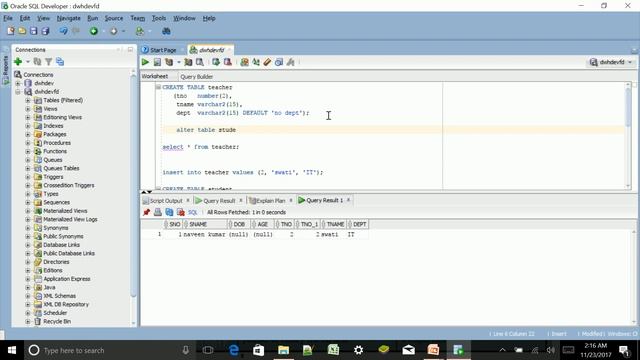This screenshot has width=640, height=360.
Task: Click the SQL link in result toolbar
Action: coord(193,212)
